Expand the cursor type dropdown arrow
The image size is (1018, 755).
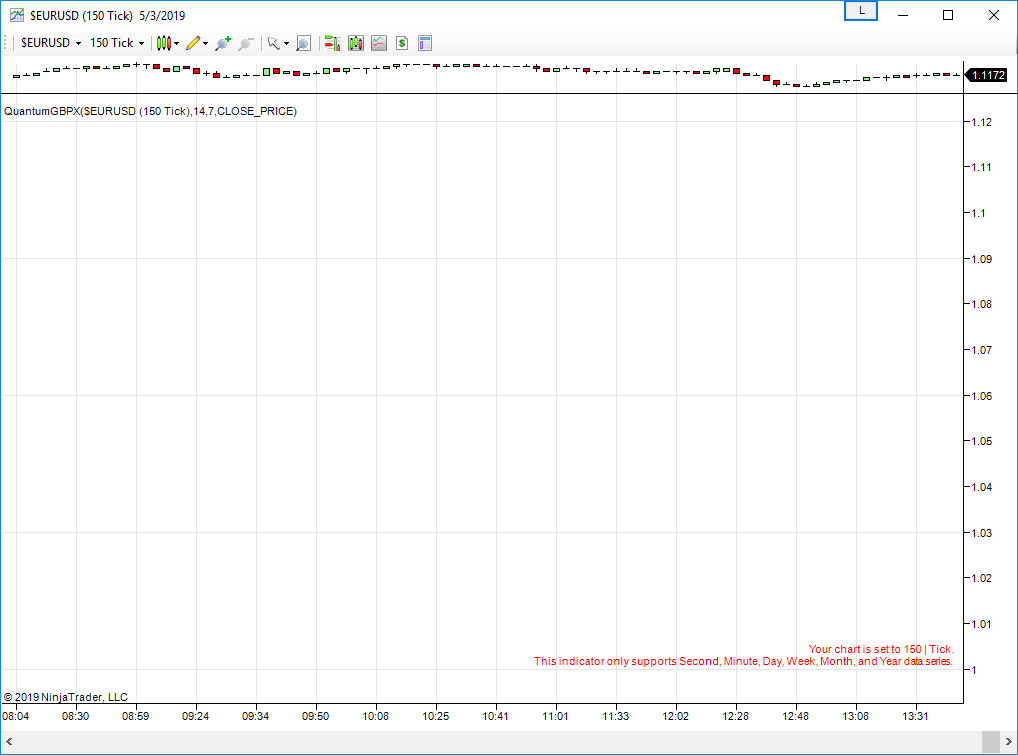click(286, 43)
